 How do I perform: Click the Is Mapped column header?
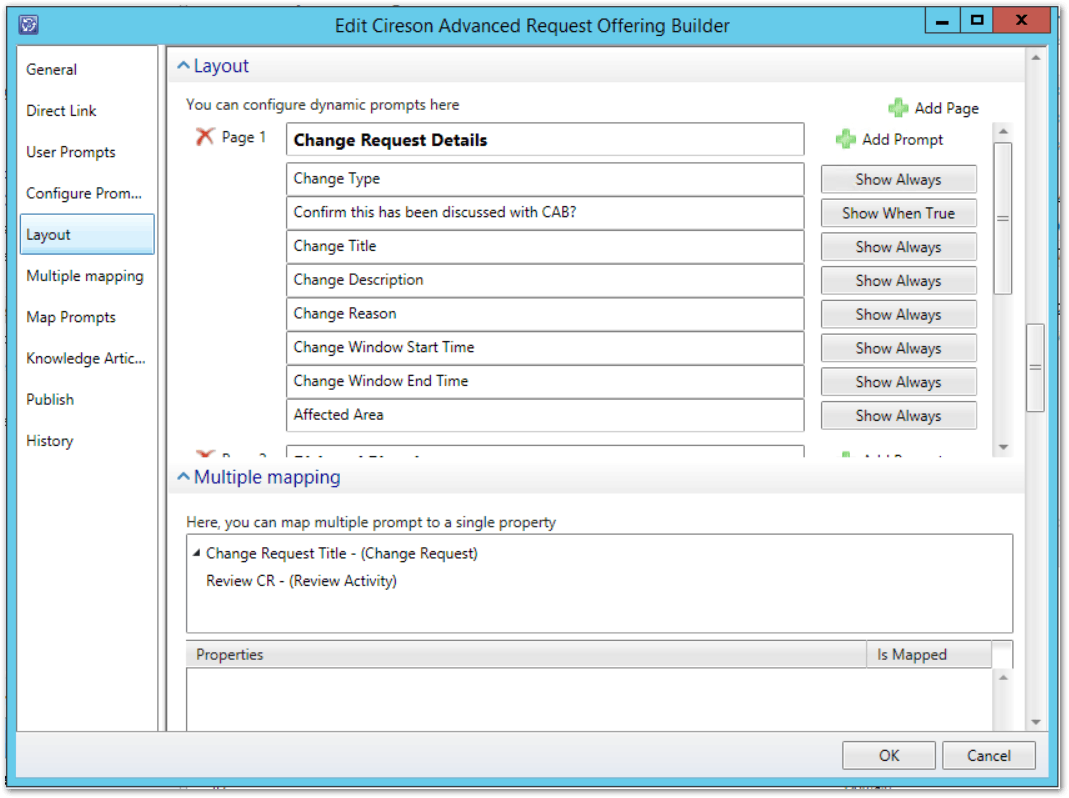click(929, 655)
